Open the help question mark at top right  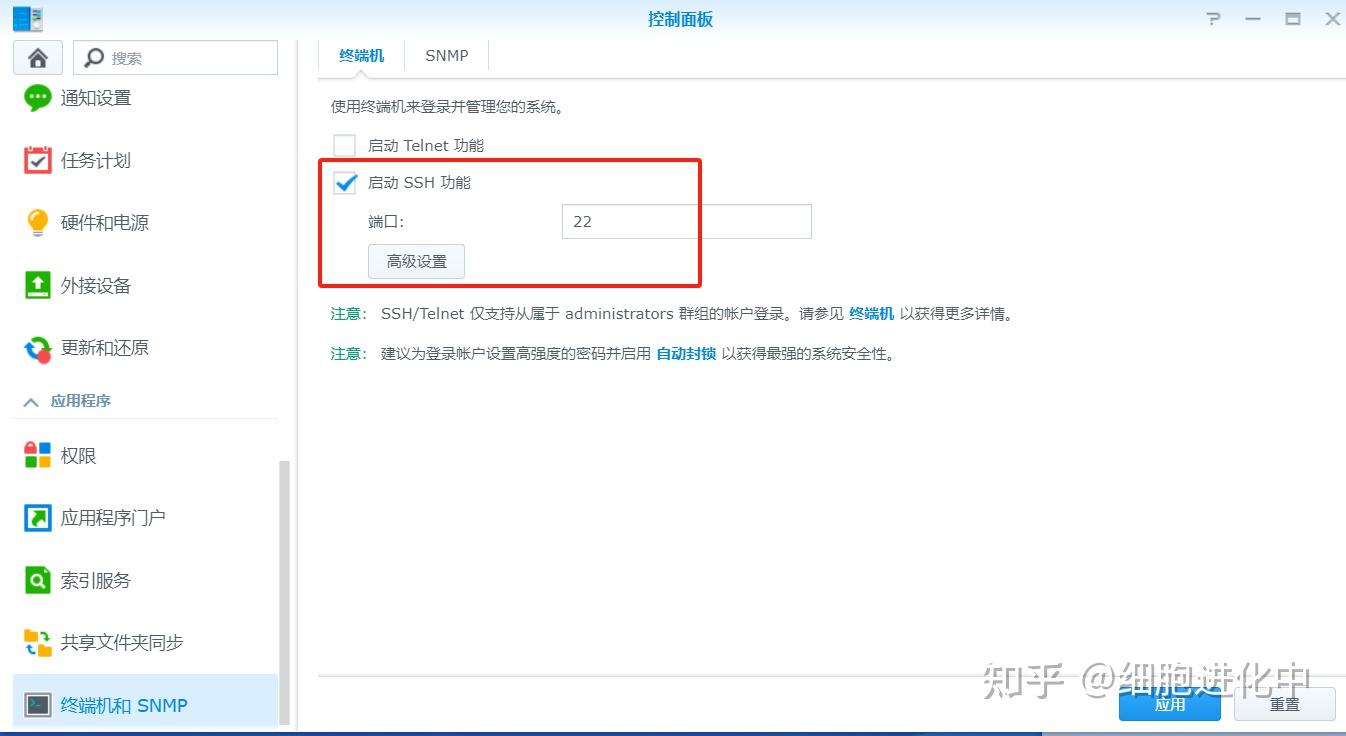[x=1212, y=18]
